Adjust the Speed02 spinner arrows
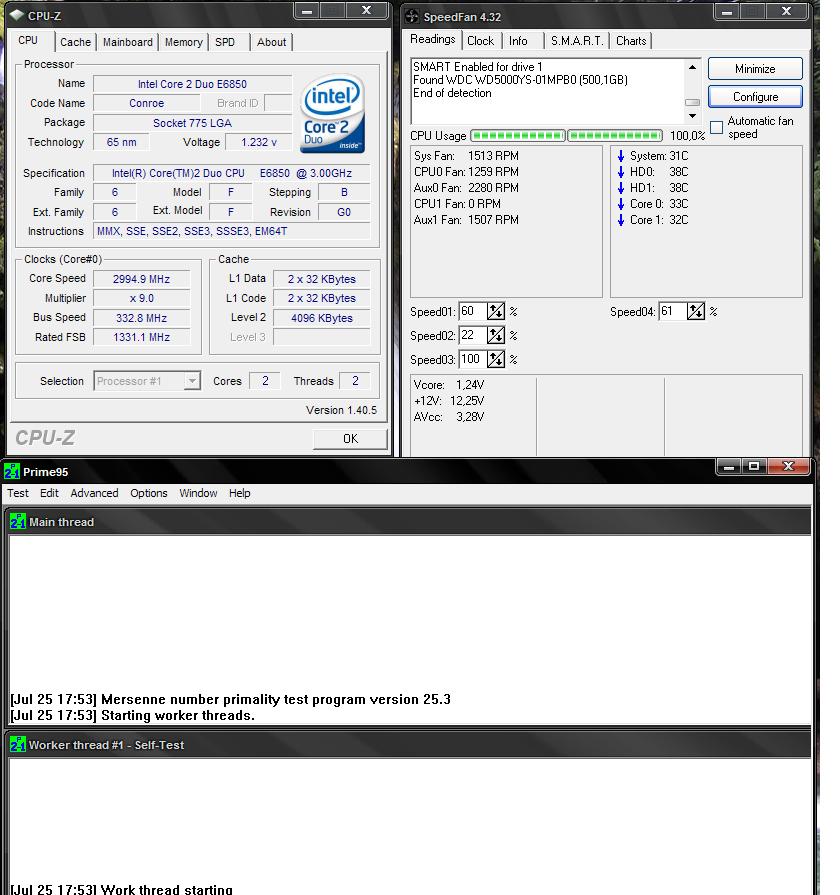The width and height of the screenshot is (840, 895). click(495, 335)
